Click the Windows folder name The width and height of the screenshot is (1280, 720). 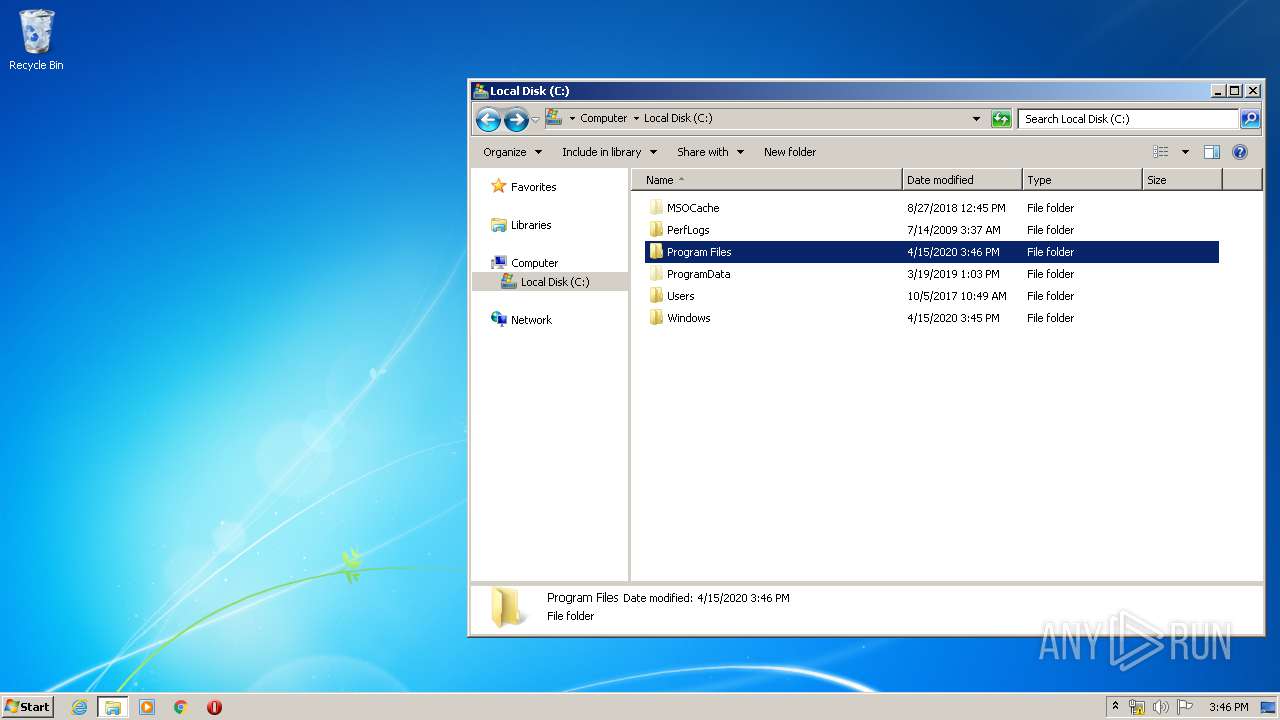689,318
